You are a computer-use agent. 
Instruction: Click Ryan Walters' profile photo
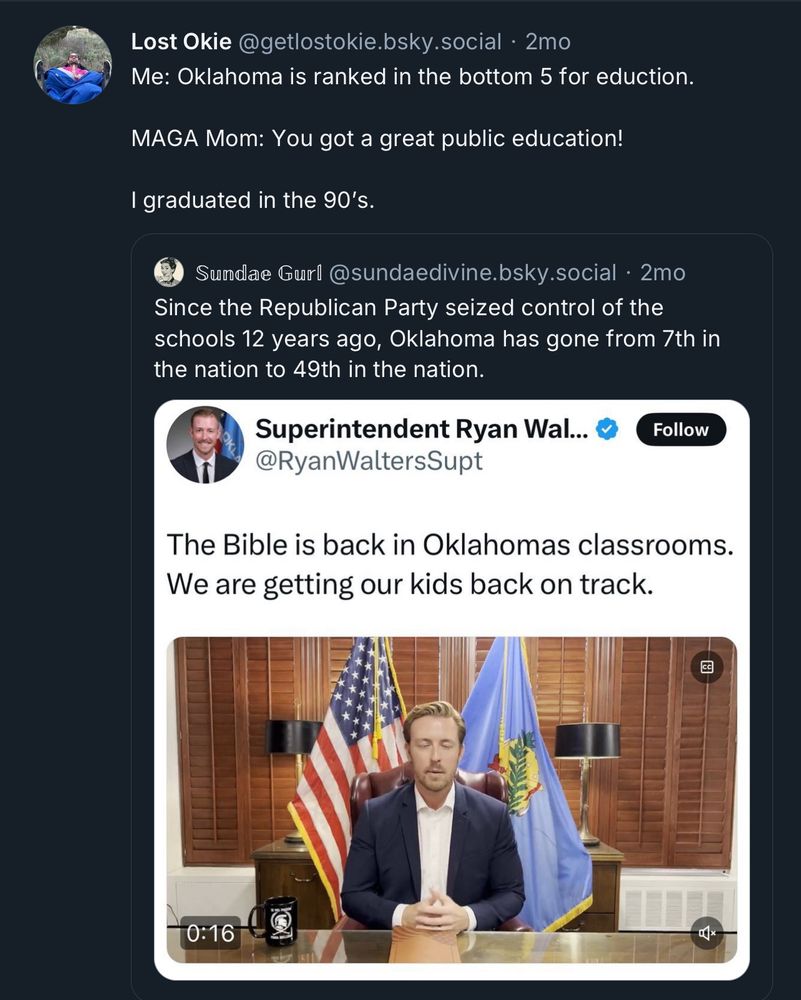point(204,445)
